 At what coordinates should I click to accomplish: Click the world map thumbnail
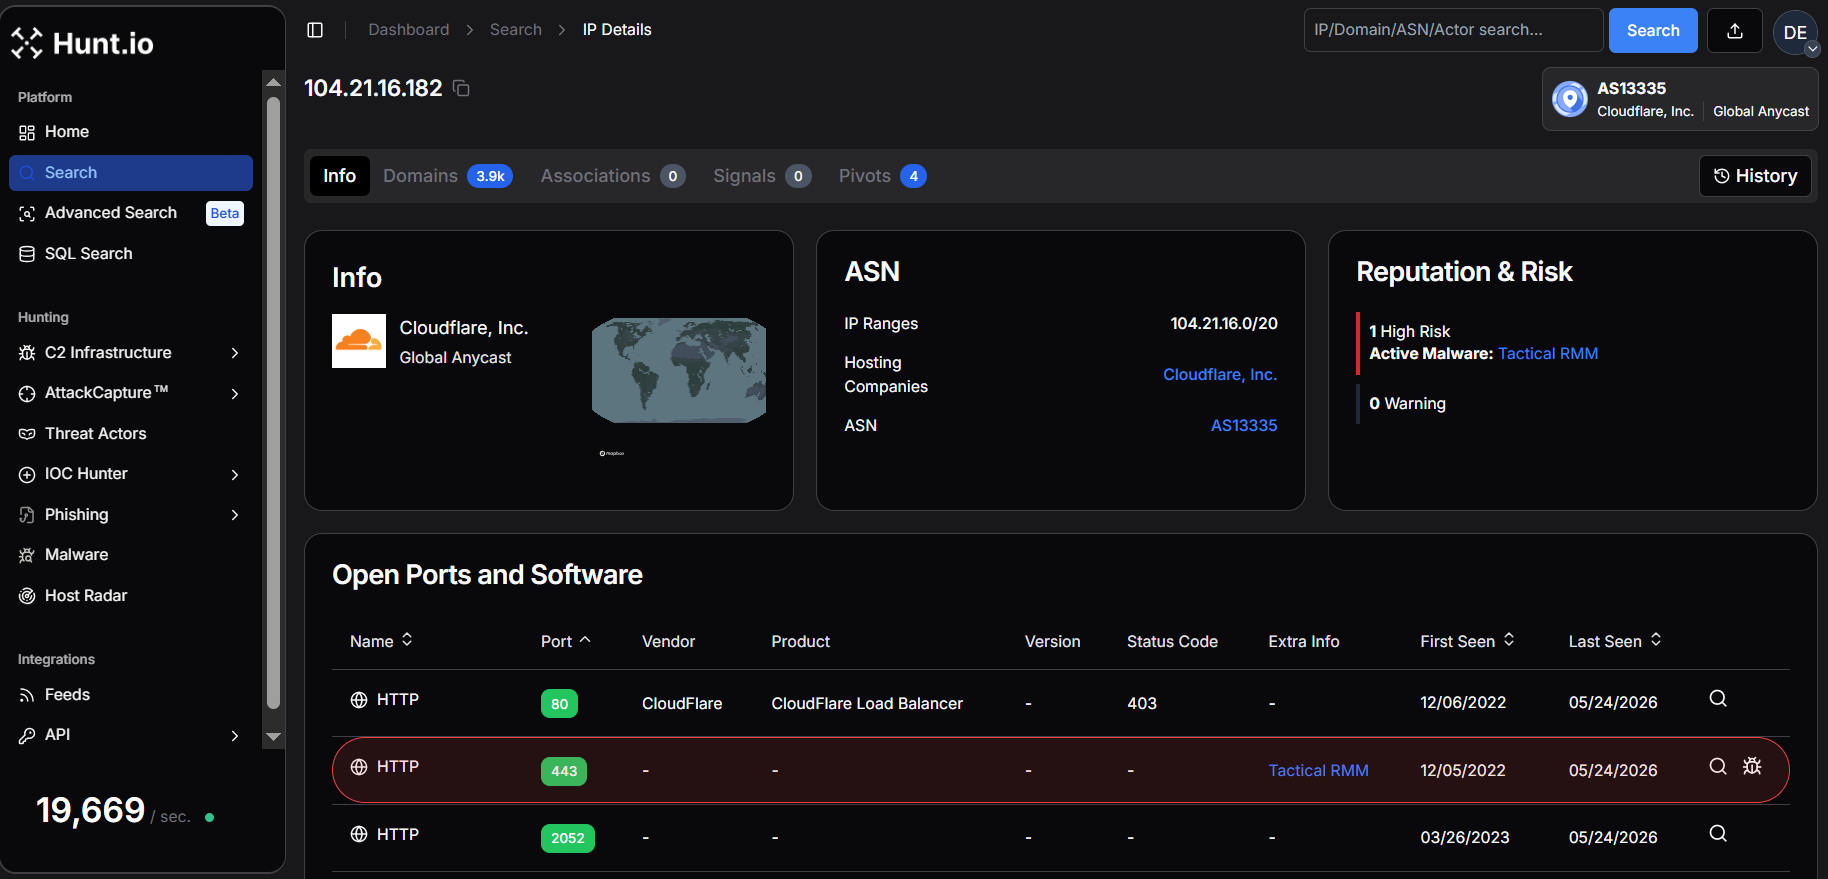pos(679,370)
